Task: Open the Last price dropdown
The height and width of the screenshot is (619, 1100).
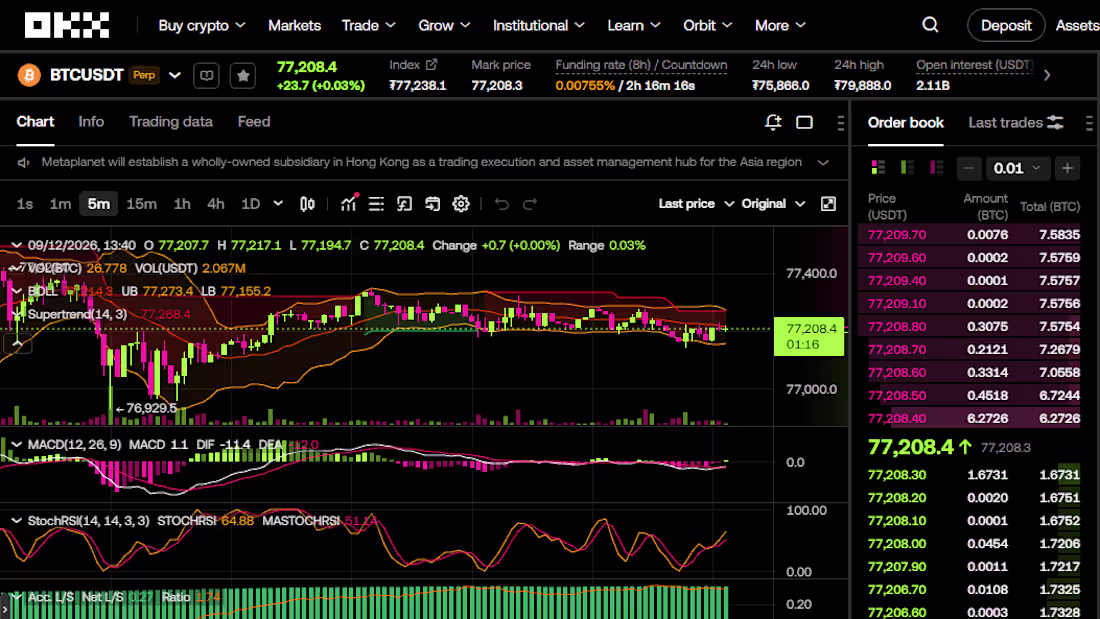Action: [x=696, y=204]
